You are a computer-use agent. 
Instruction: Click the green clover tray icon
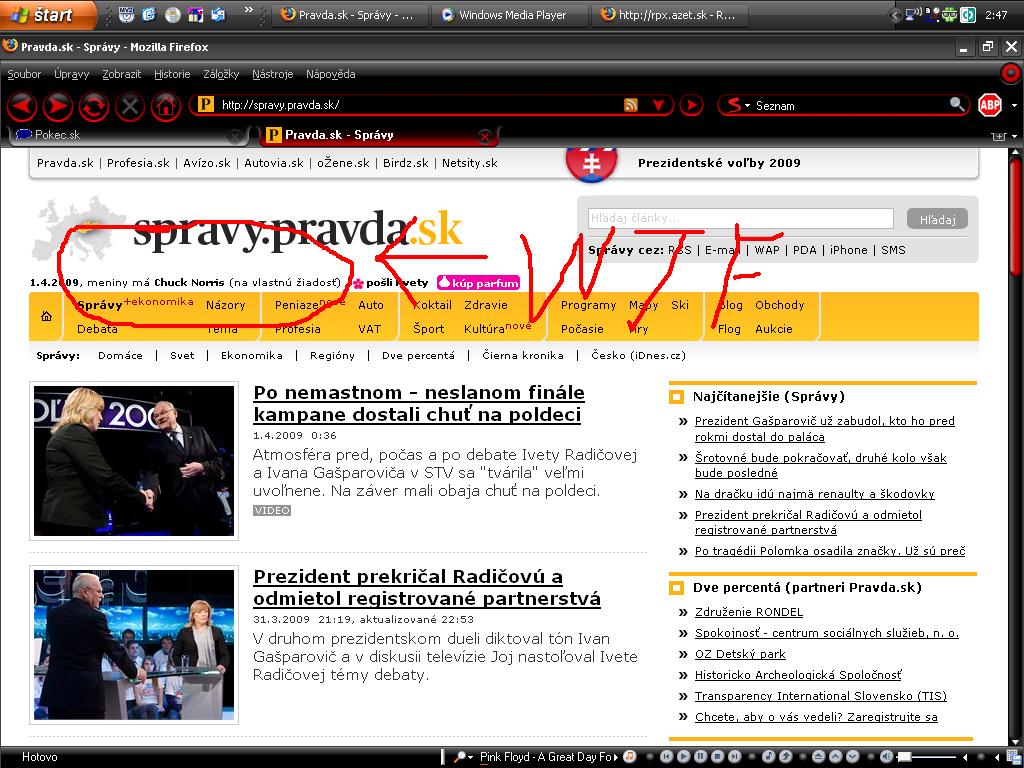948,14
